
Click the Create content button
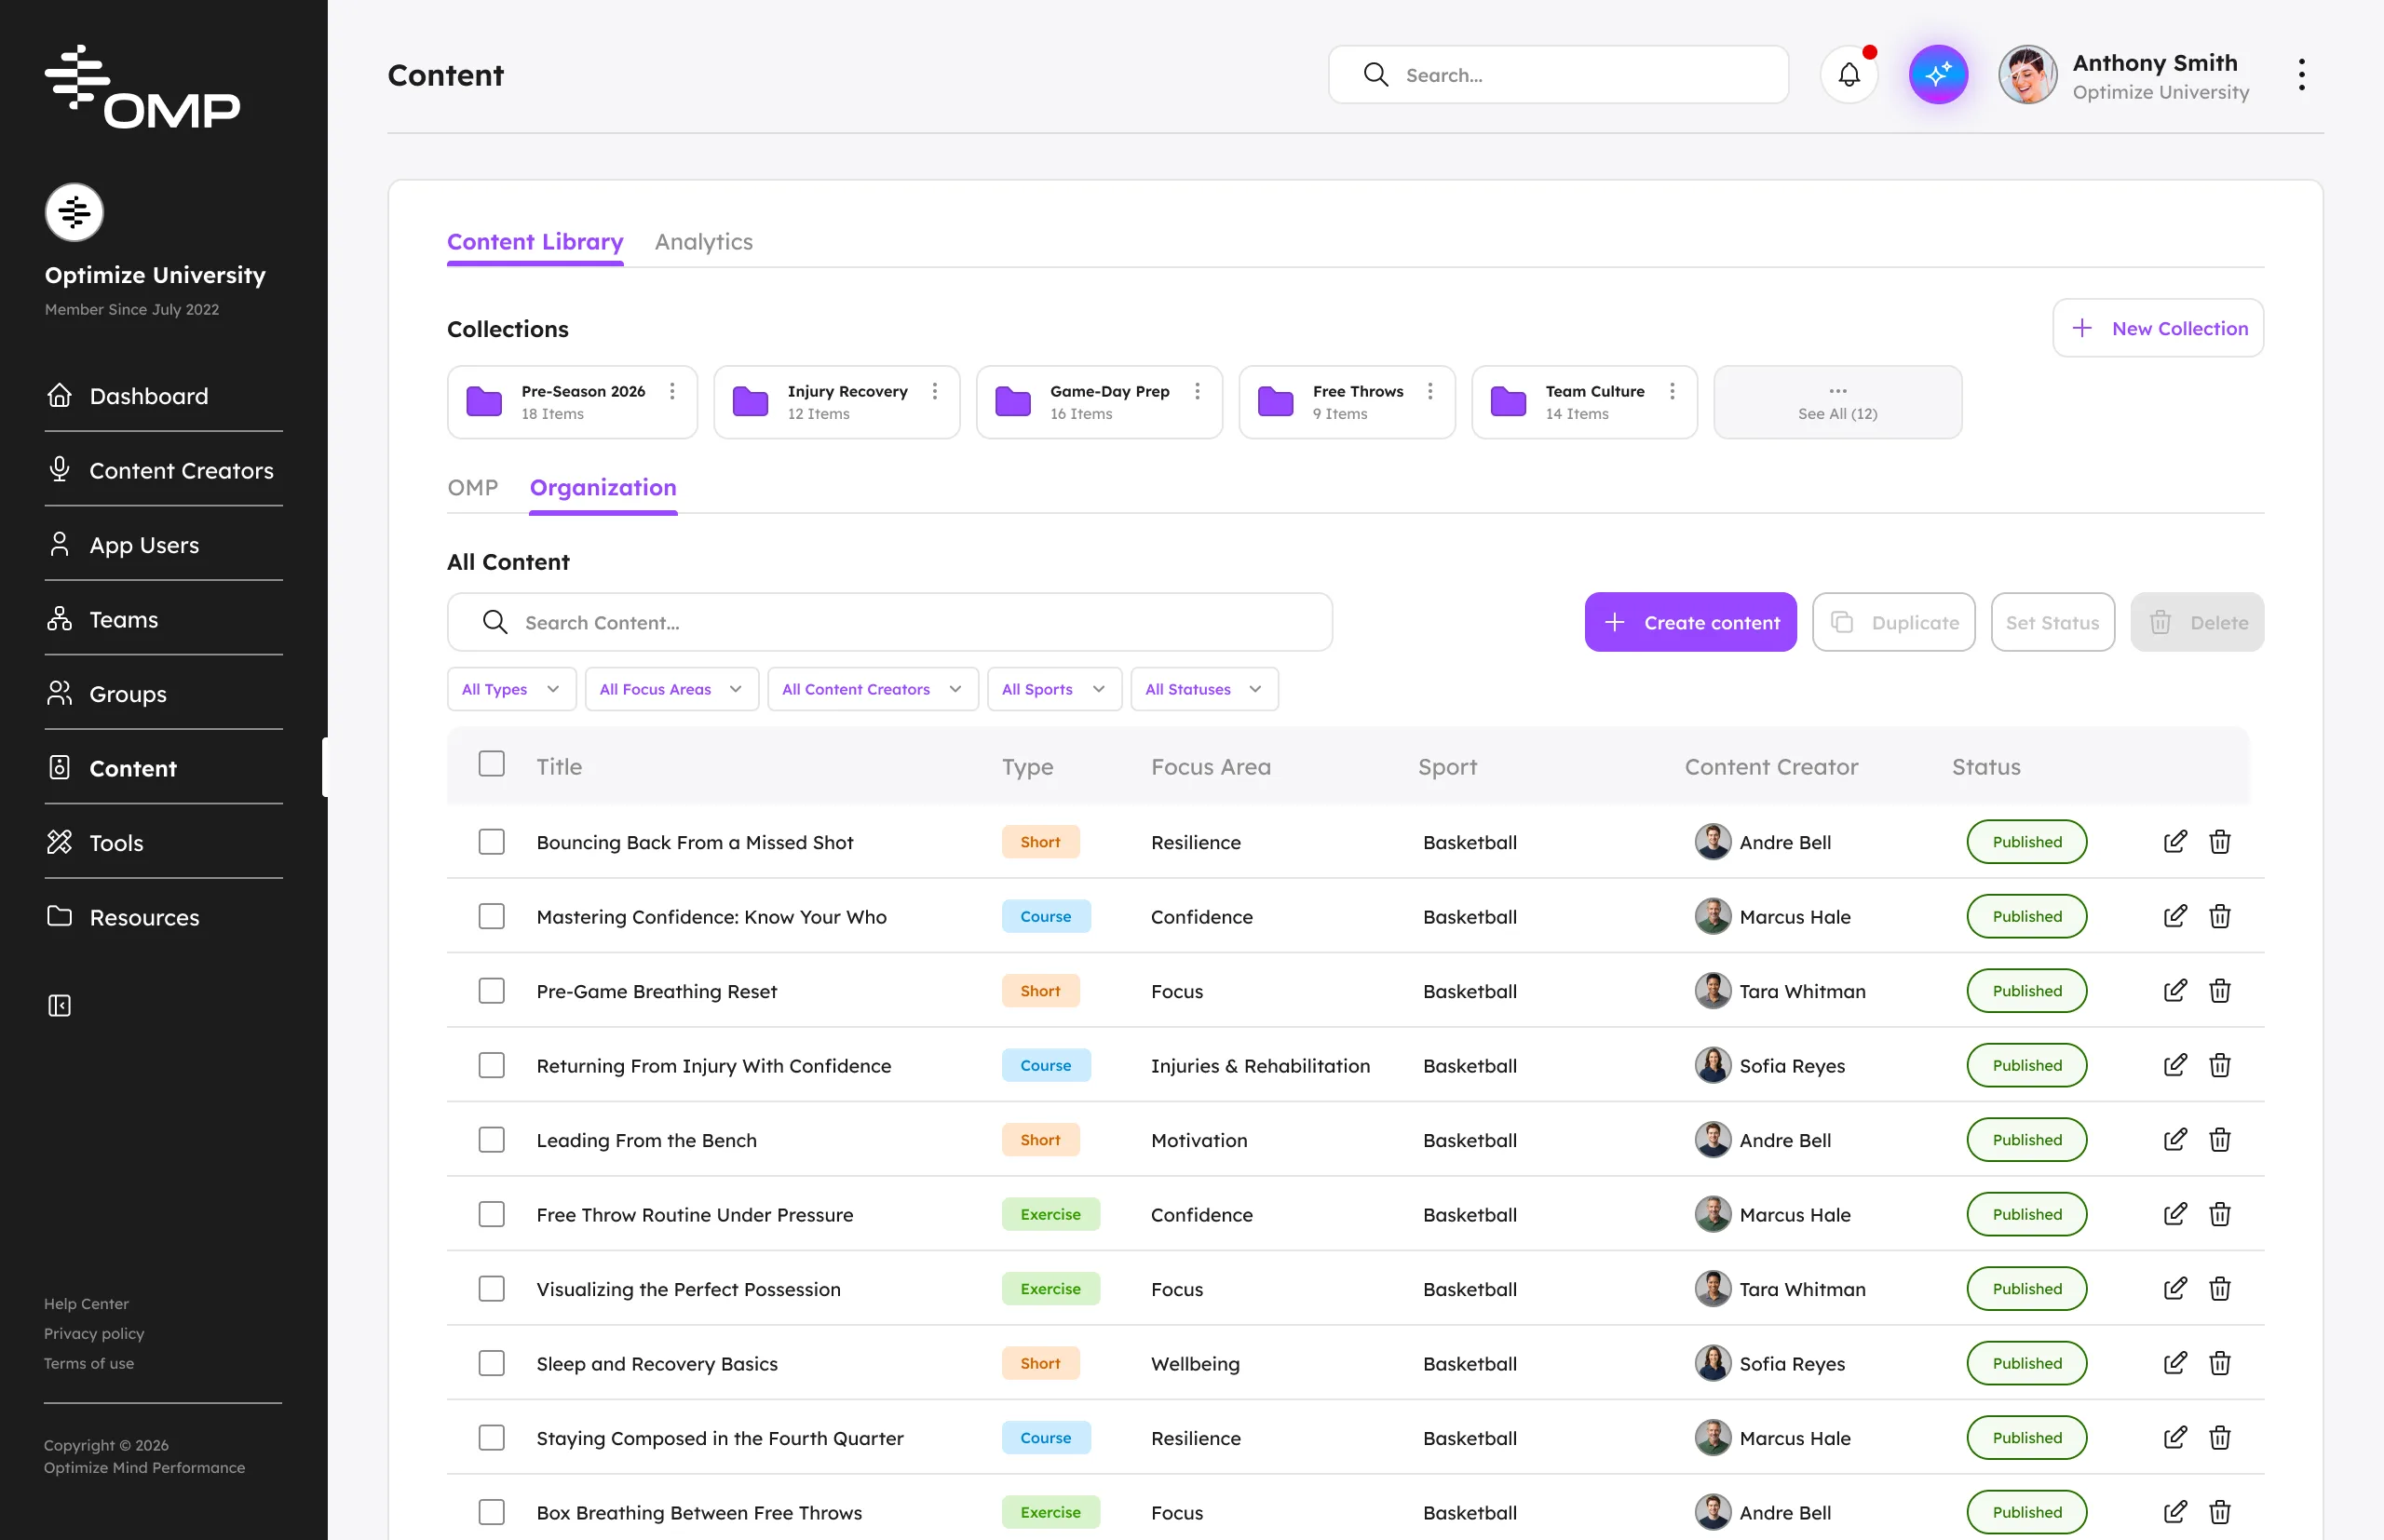tap(1690, 622)
